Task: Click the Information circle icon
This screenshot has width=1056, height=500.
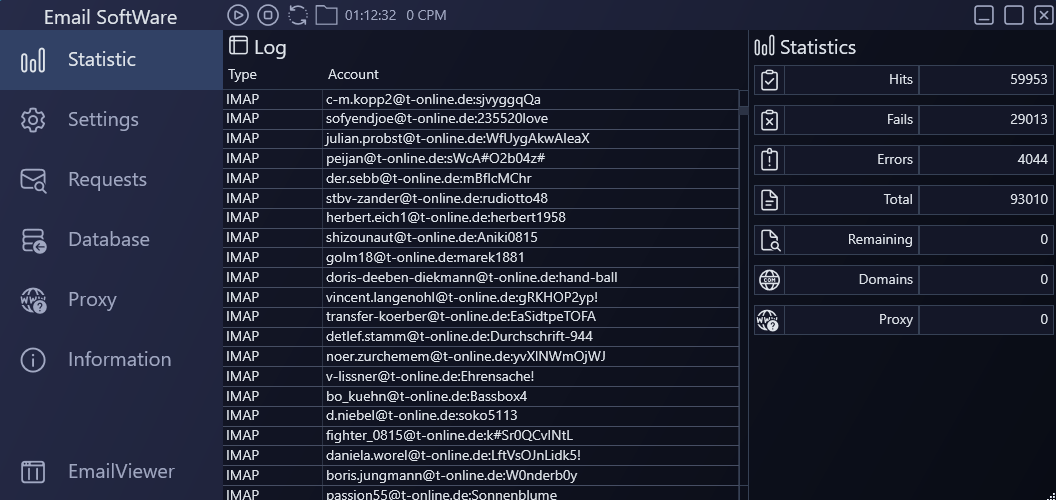Action: coord(33,360)
